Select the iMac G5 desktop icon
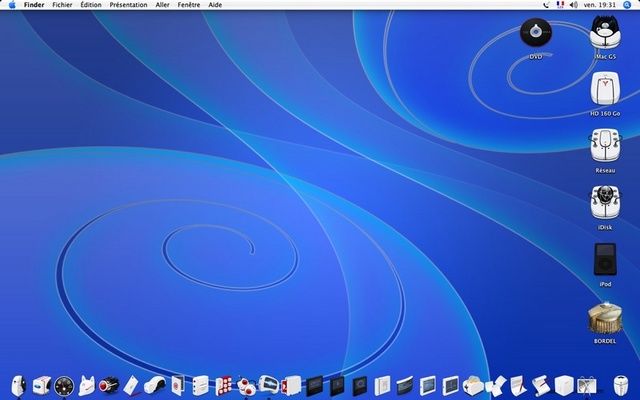 pyautogui.click(x=605, y=32)
